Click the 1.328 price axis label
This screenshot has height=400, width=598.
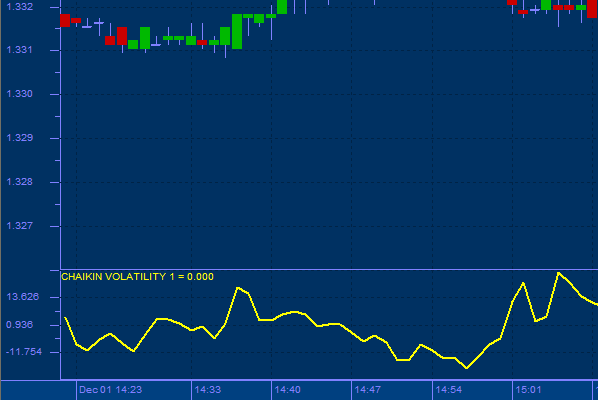pyautogui.click(x=20, y=182)
